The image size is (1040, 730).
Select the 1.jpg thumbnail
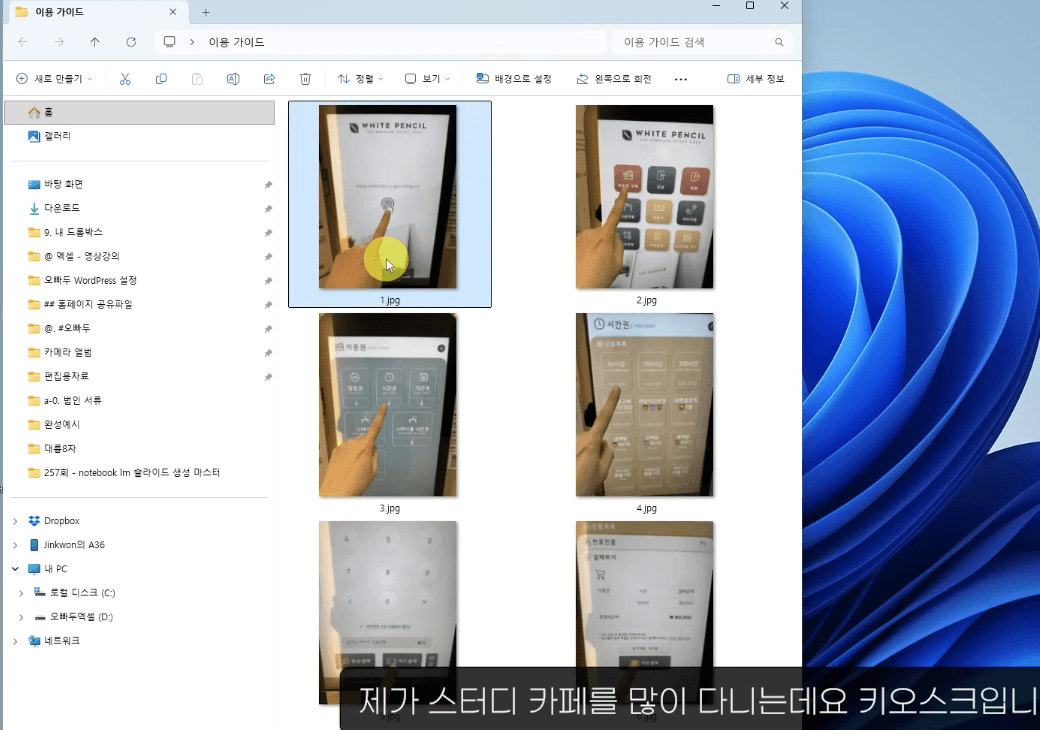[388, 197]
